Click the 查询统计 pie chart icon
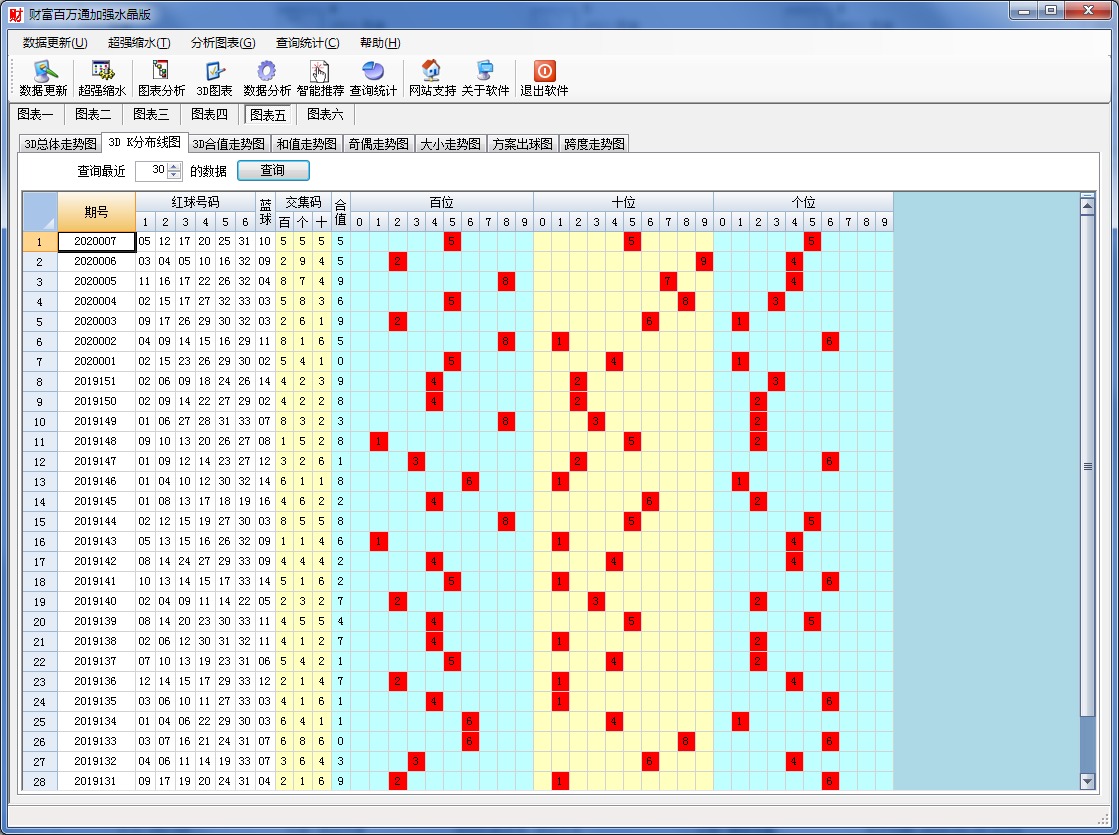Image resolution: width=1119 pixels, height=835 pixels. pyautogui.click(x=373, y=78)
